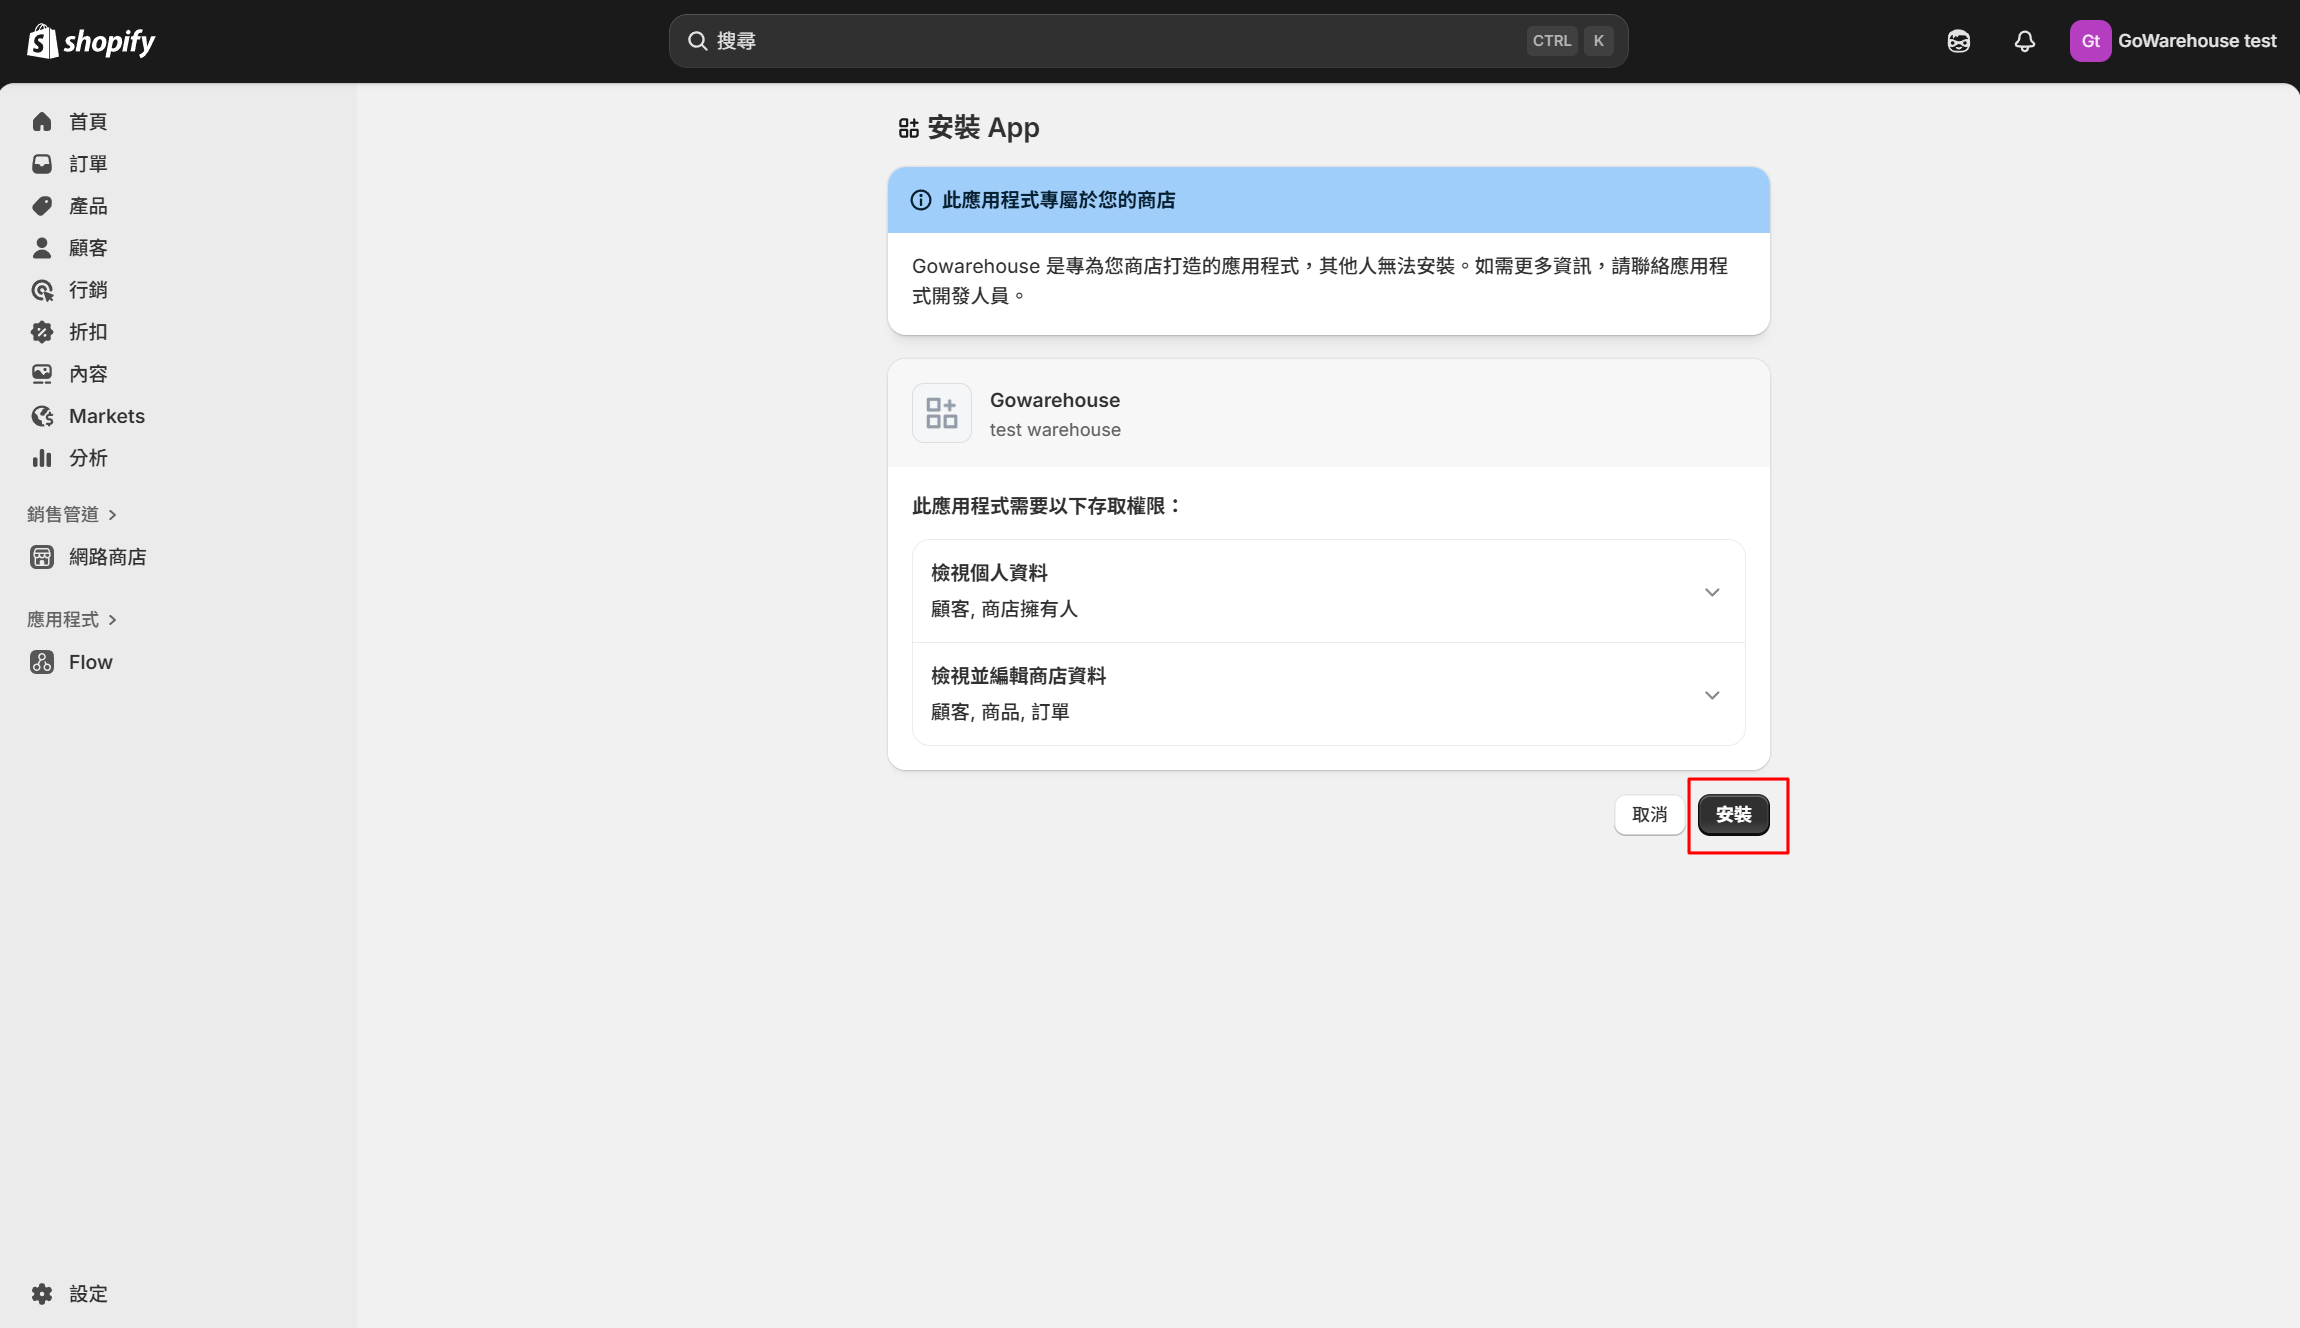The height and width of the screenshot is (1328, 2300).
Task: Open the notifications bell
Action: [x=2024, y=41]
